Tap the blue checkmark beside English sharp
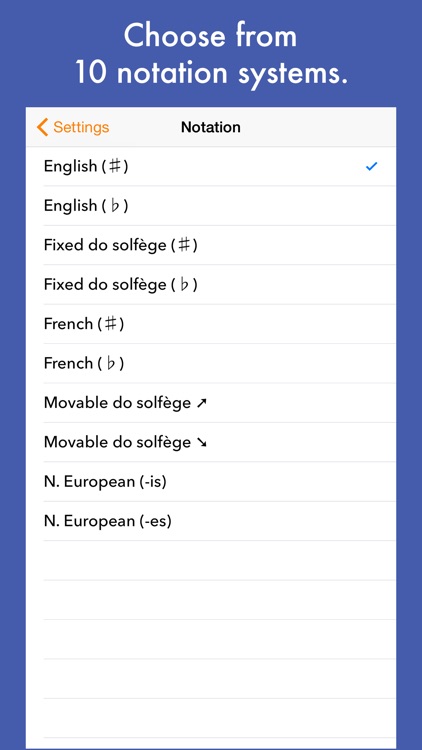422x750 pixels. coord(371,166)
